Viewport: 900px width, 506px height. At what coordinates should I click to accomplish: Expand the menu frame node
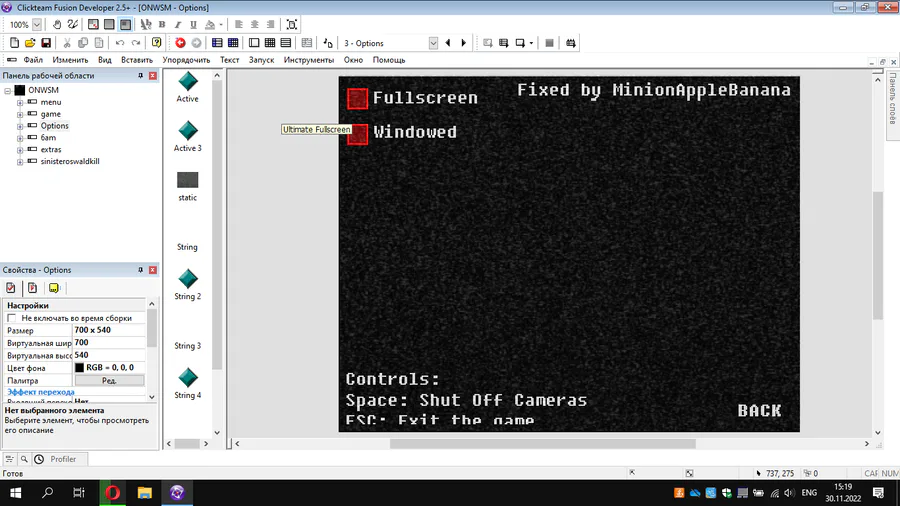pyautogui.click(x=20, y=103)
